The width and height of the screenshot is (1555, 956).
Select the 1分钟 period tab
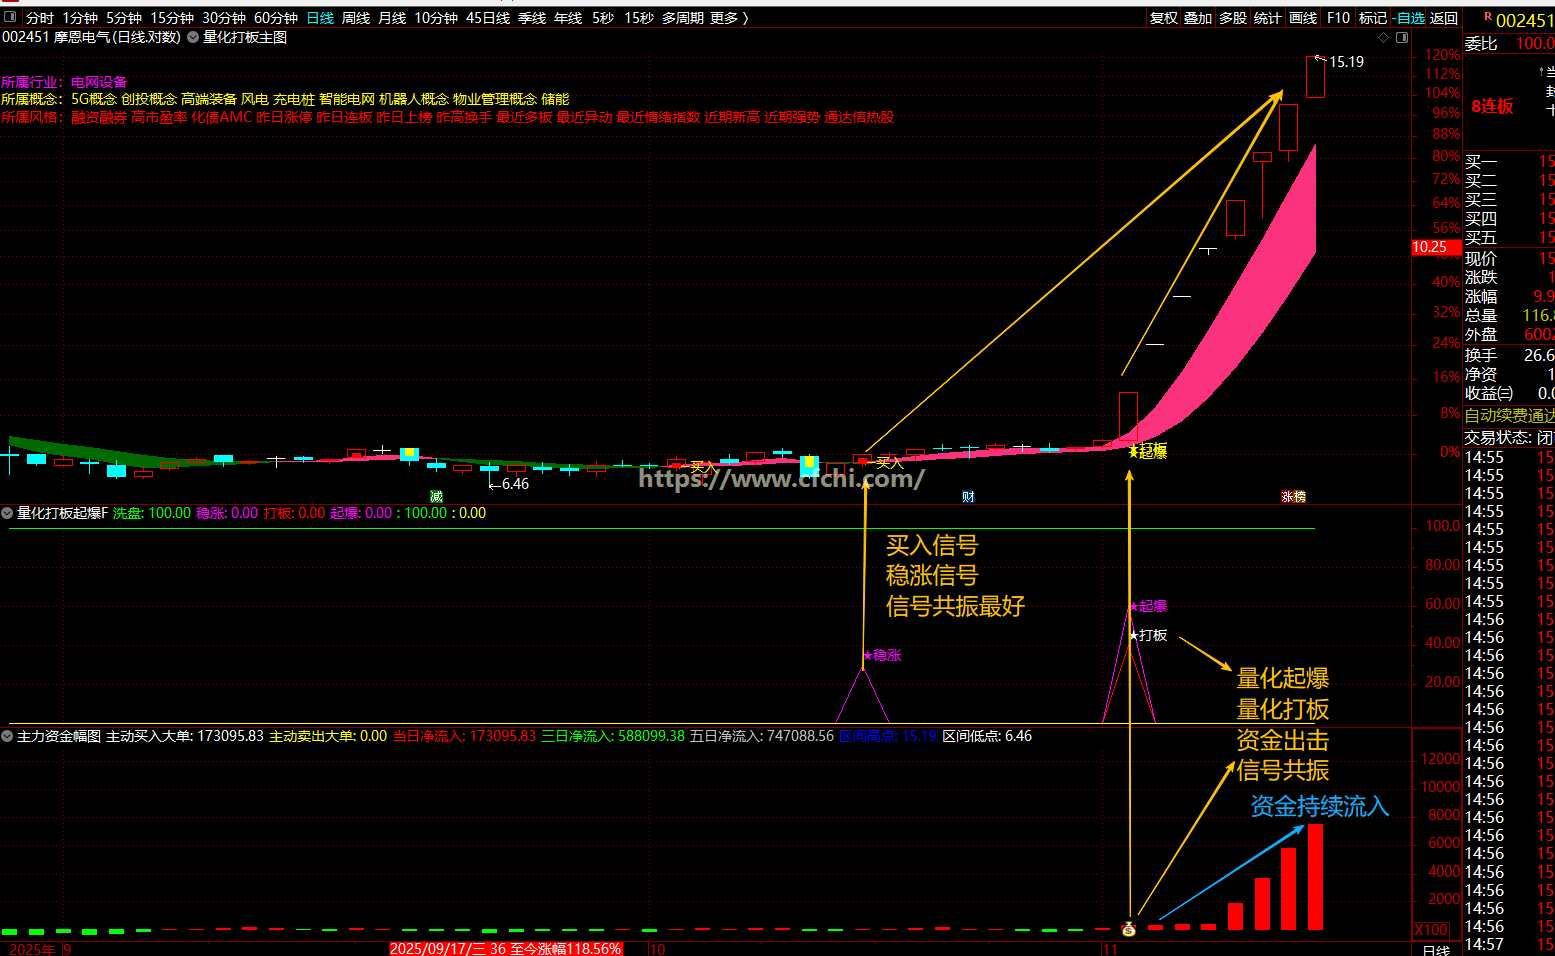coord(80,18)
